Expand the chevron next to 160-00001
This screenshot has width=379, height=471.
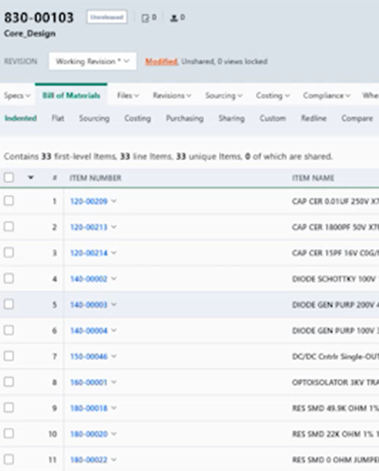pos(114,382)
